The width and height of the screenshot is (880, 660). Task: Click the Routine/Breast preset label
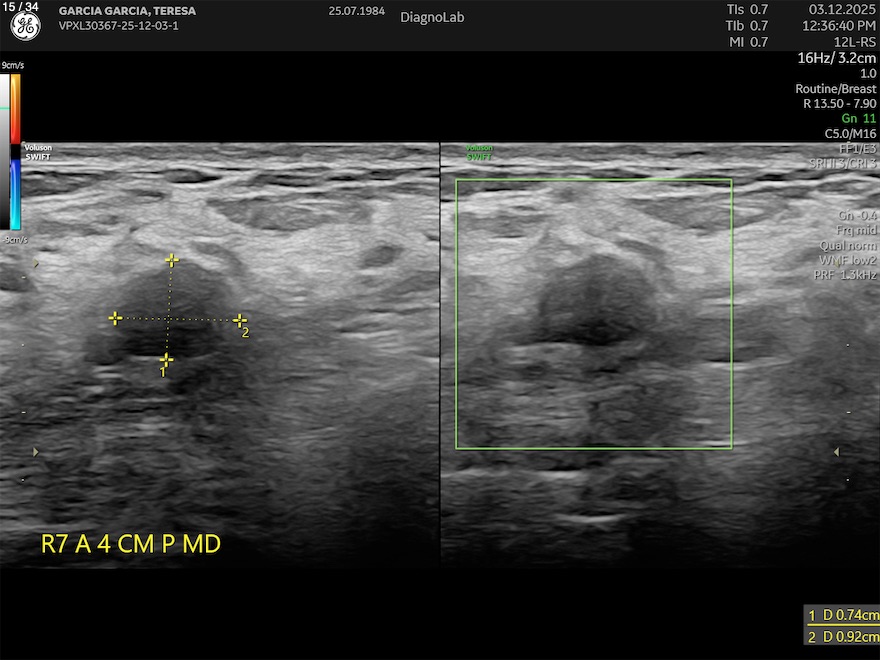835,89
